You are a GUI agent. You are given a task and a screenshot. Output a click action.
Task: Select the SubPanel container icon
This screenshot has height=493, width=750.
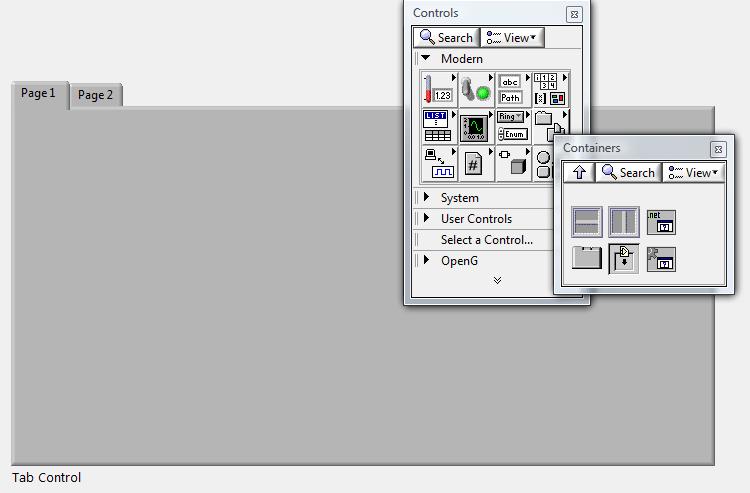[624, 258]
